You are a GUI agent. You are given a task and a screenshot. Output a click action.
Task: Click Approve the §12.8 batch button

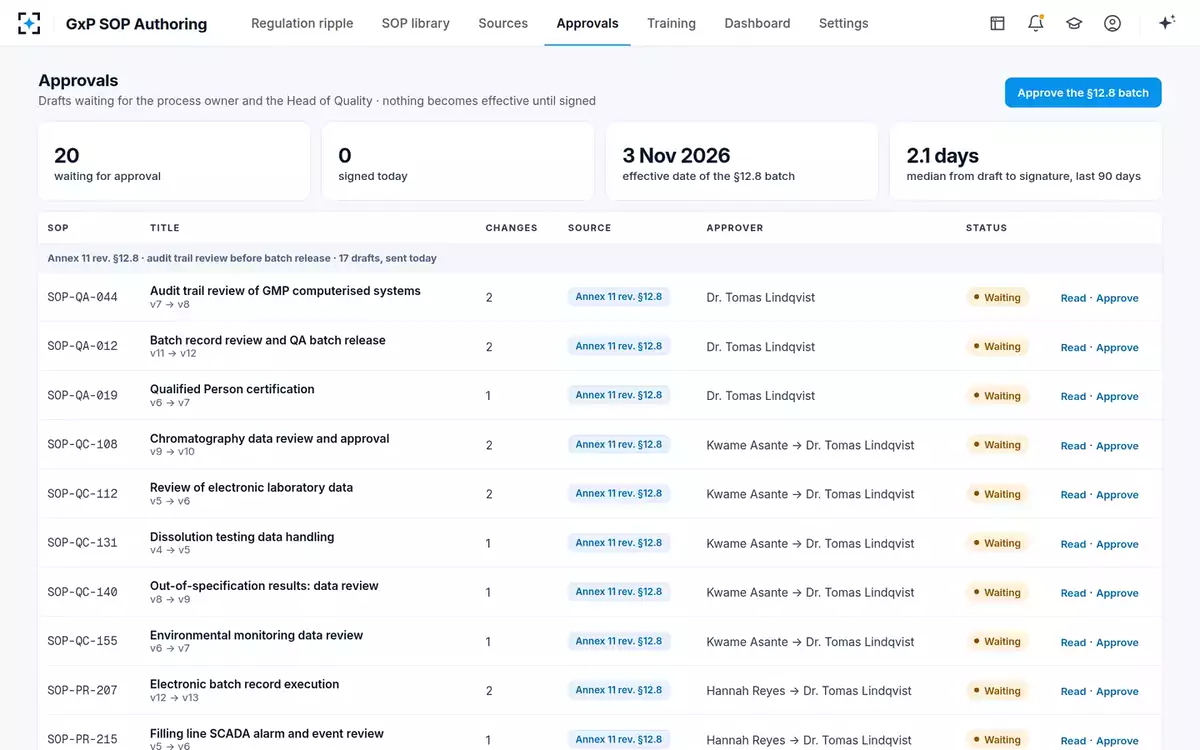[x=1083, y=93]
